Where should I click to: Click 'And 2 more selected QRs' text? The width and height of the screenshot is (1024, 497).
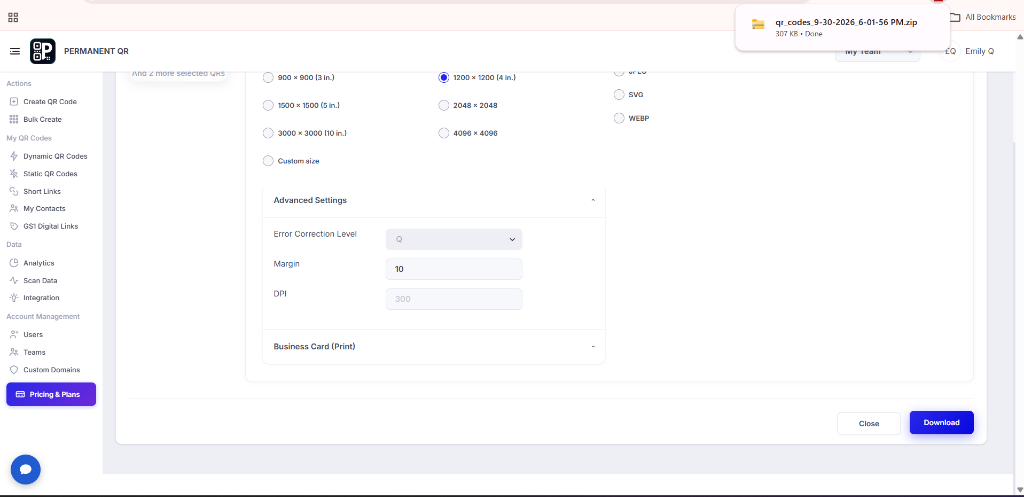[x=178, y=73]
